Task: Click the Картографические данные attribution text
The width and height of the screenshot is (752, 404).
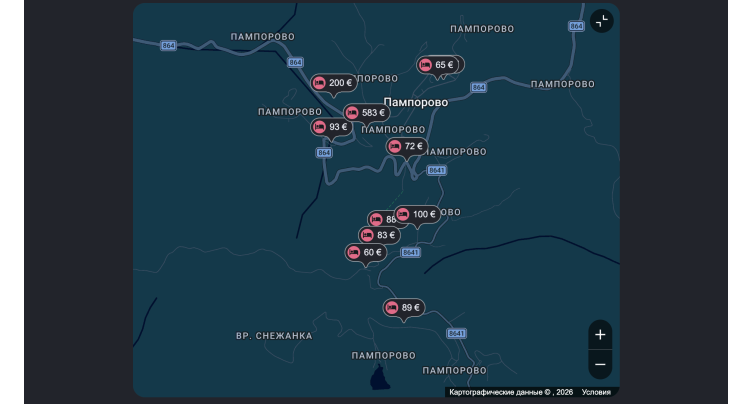Action: tap(511, 392)
